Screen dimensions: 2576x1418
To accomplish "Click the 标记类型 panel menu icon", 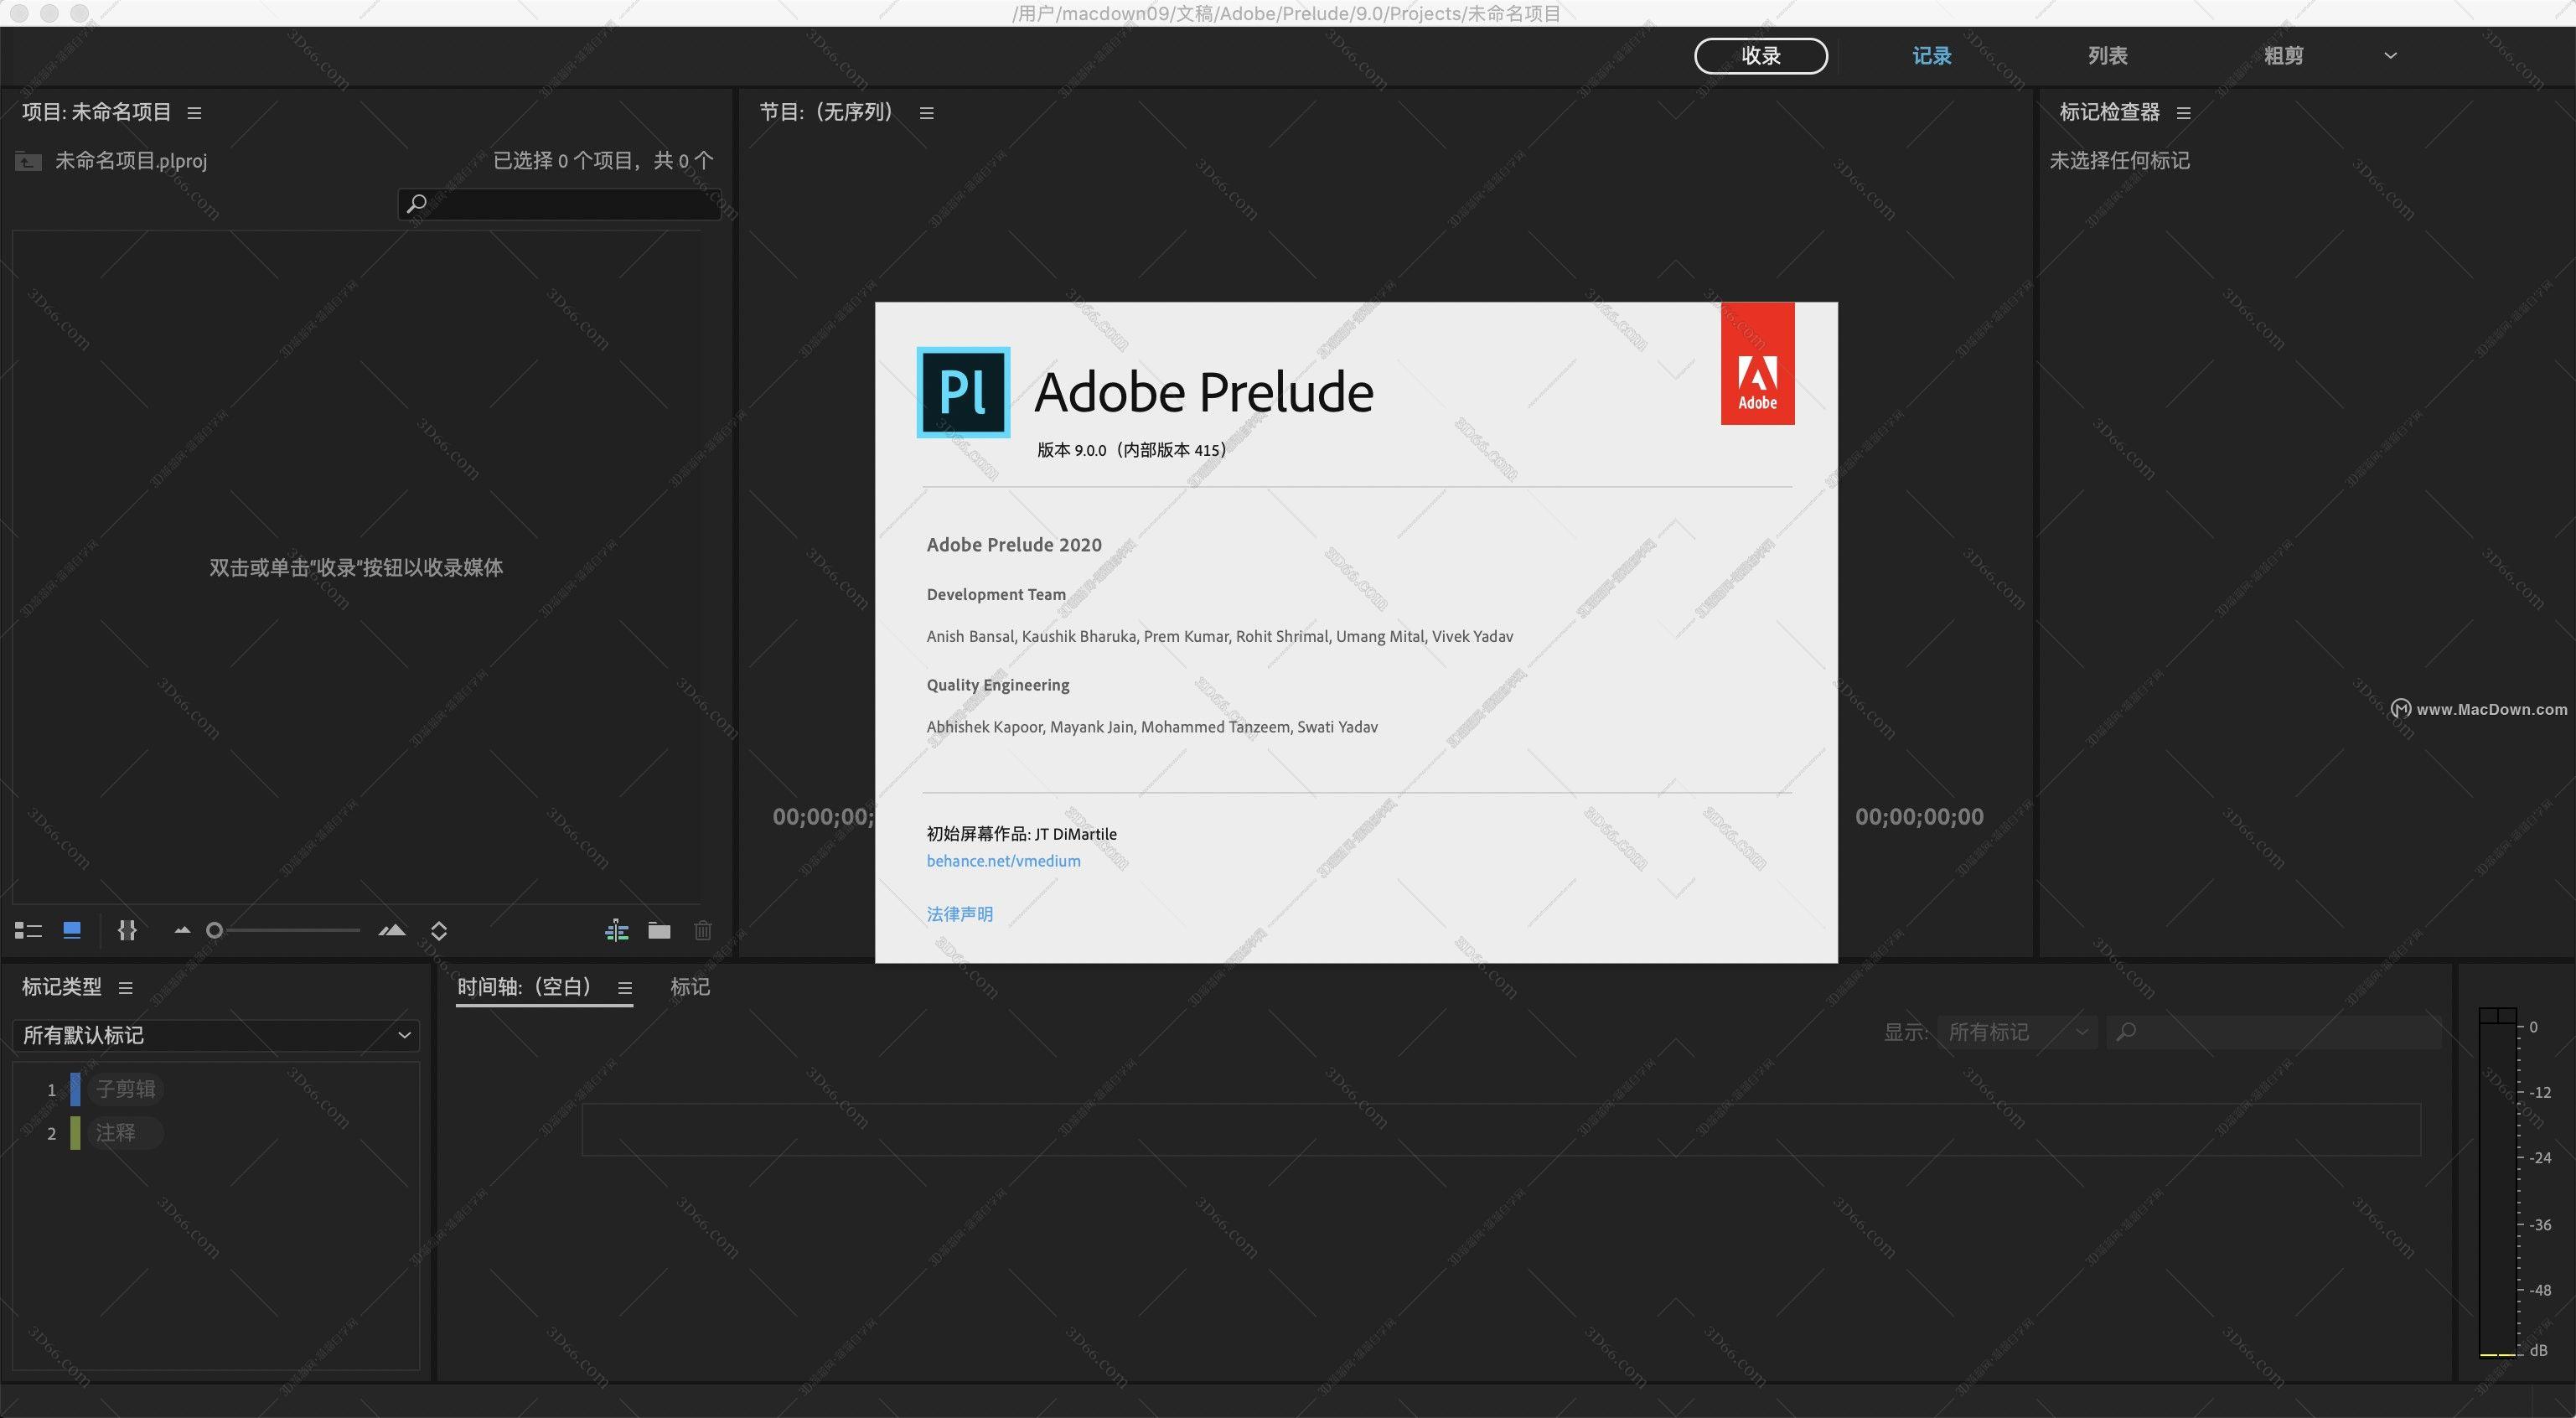I will click(136, 986).
